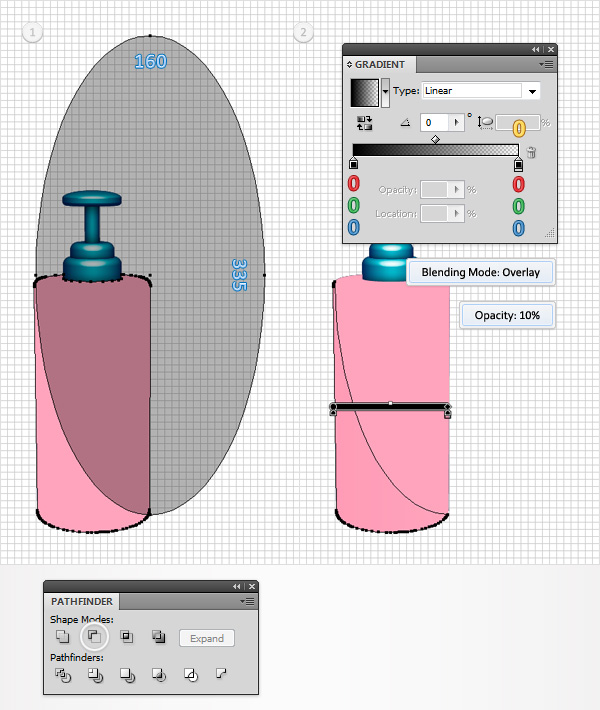Click the Intersect shape mode icon
600x710 pixels.
pos(127,637)
